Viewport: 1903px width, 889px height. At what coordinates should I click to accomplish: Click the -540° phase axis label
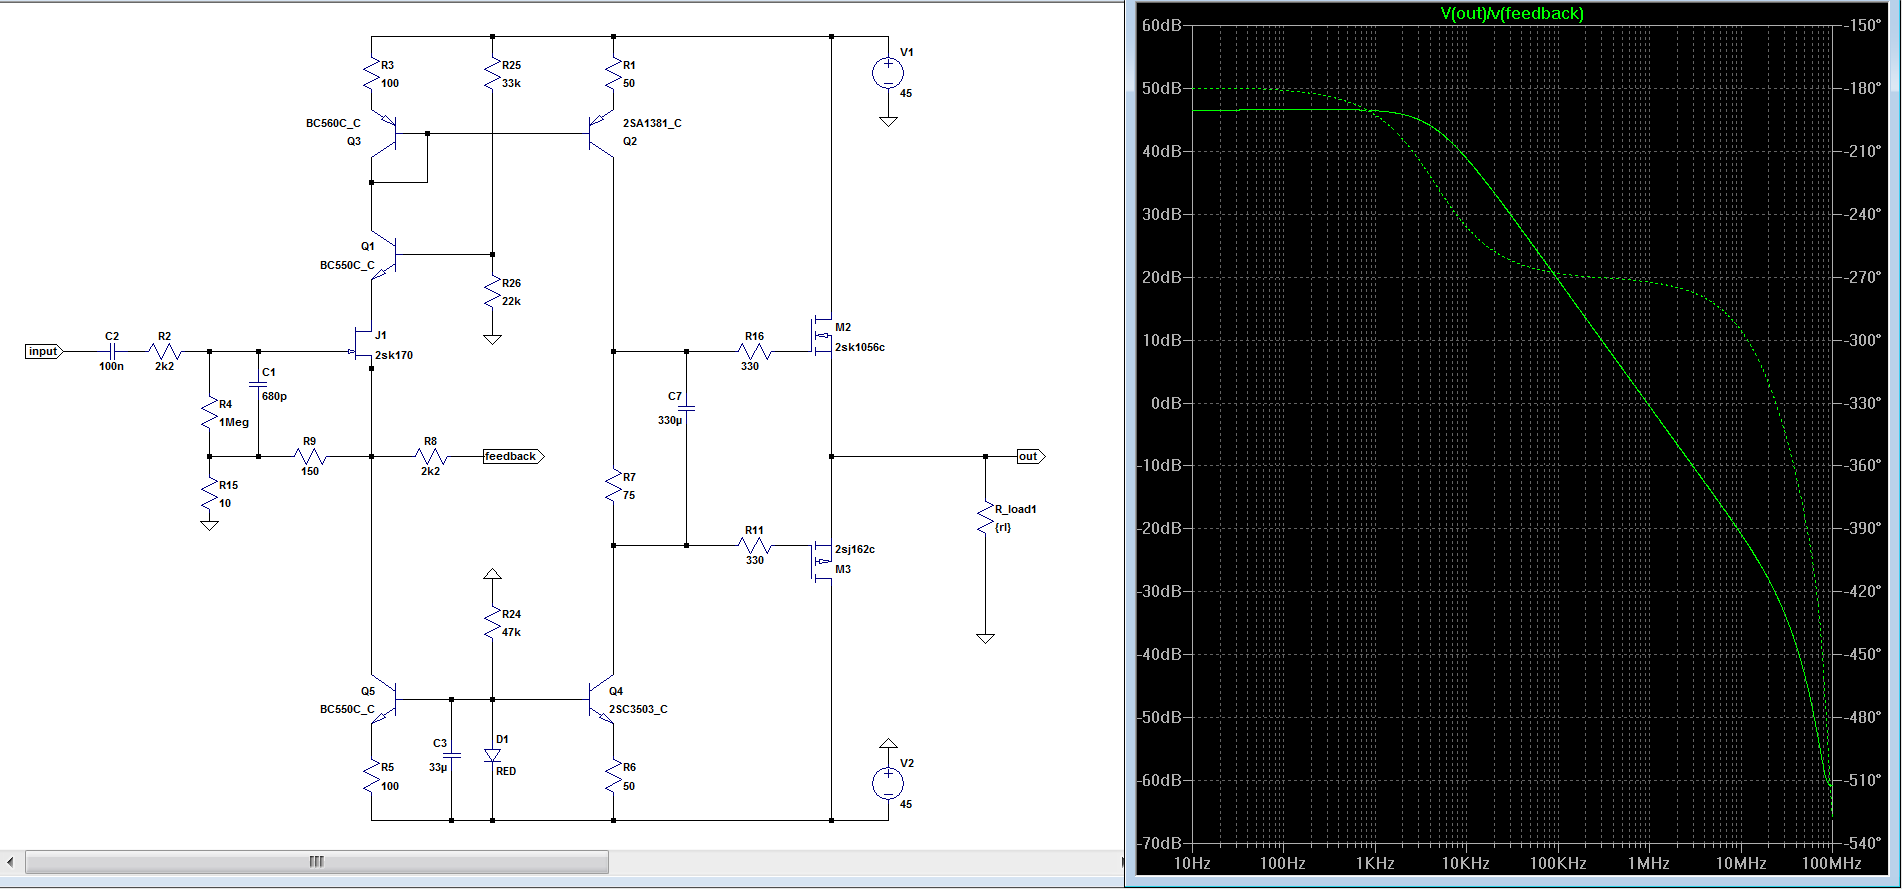1863,843
